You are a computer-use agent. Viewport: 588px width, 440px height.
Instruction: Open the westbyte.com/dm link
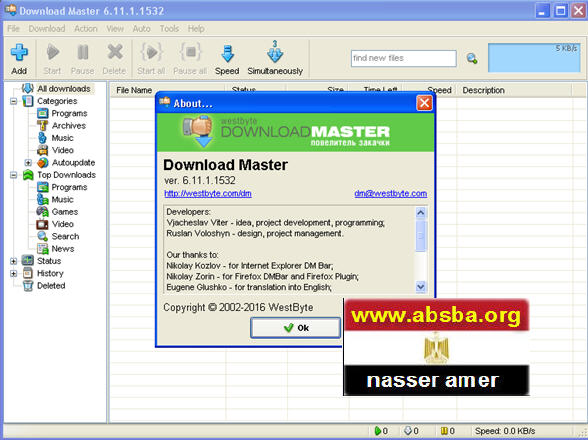click(208, 194)
